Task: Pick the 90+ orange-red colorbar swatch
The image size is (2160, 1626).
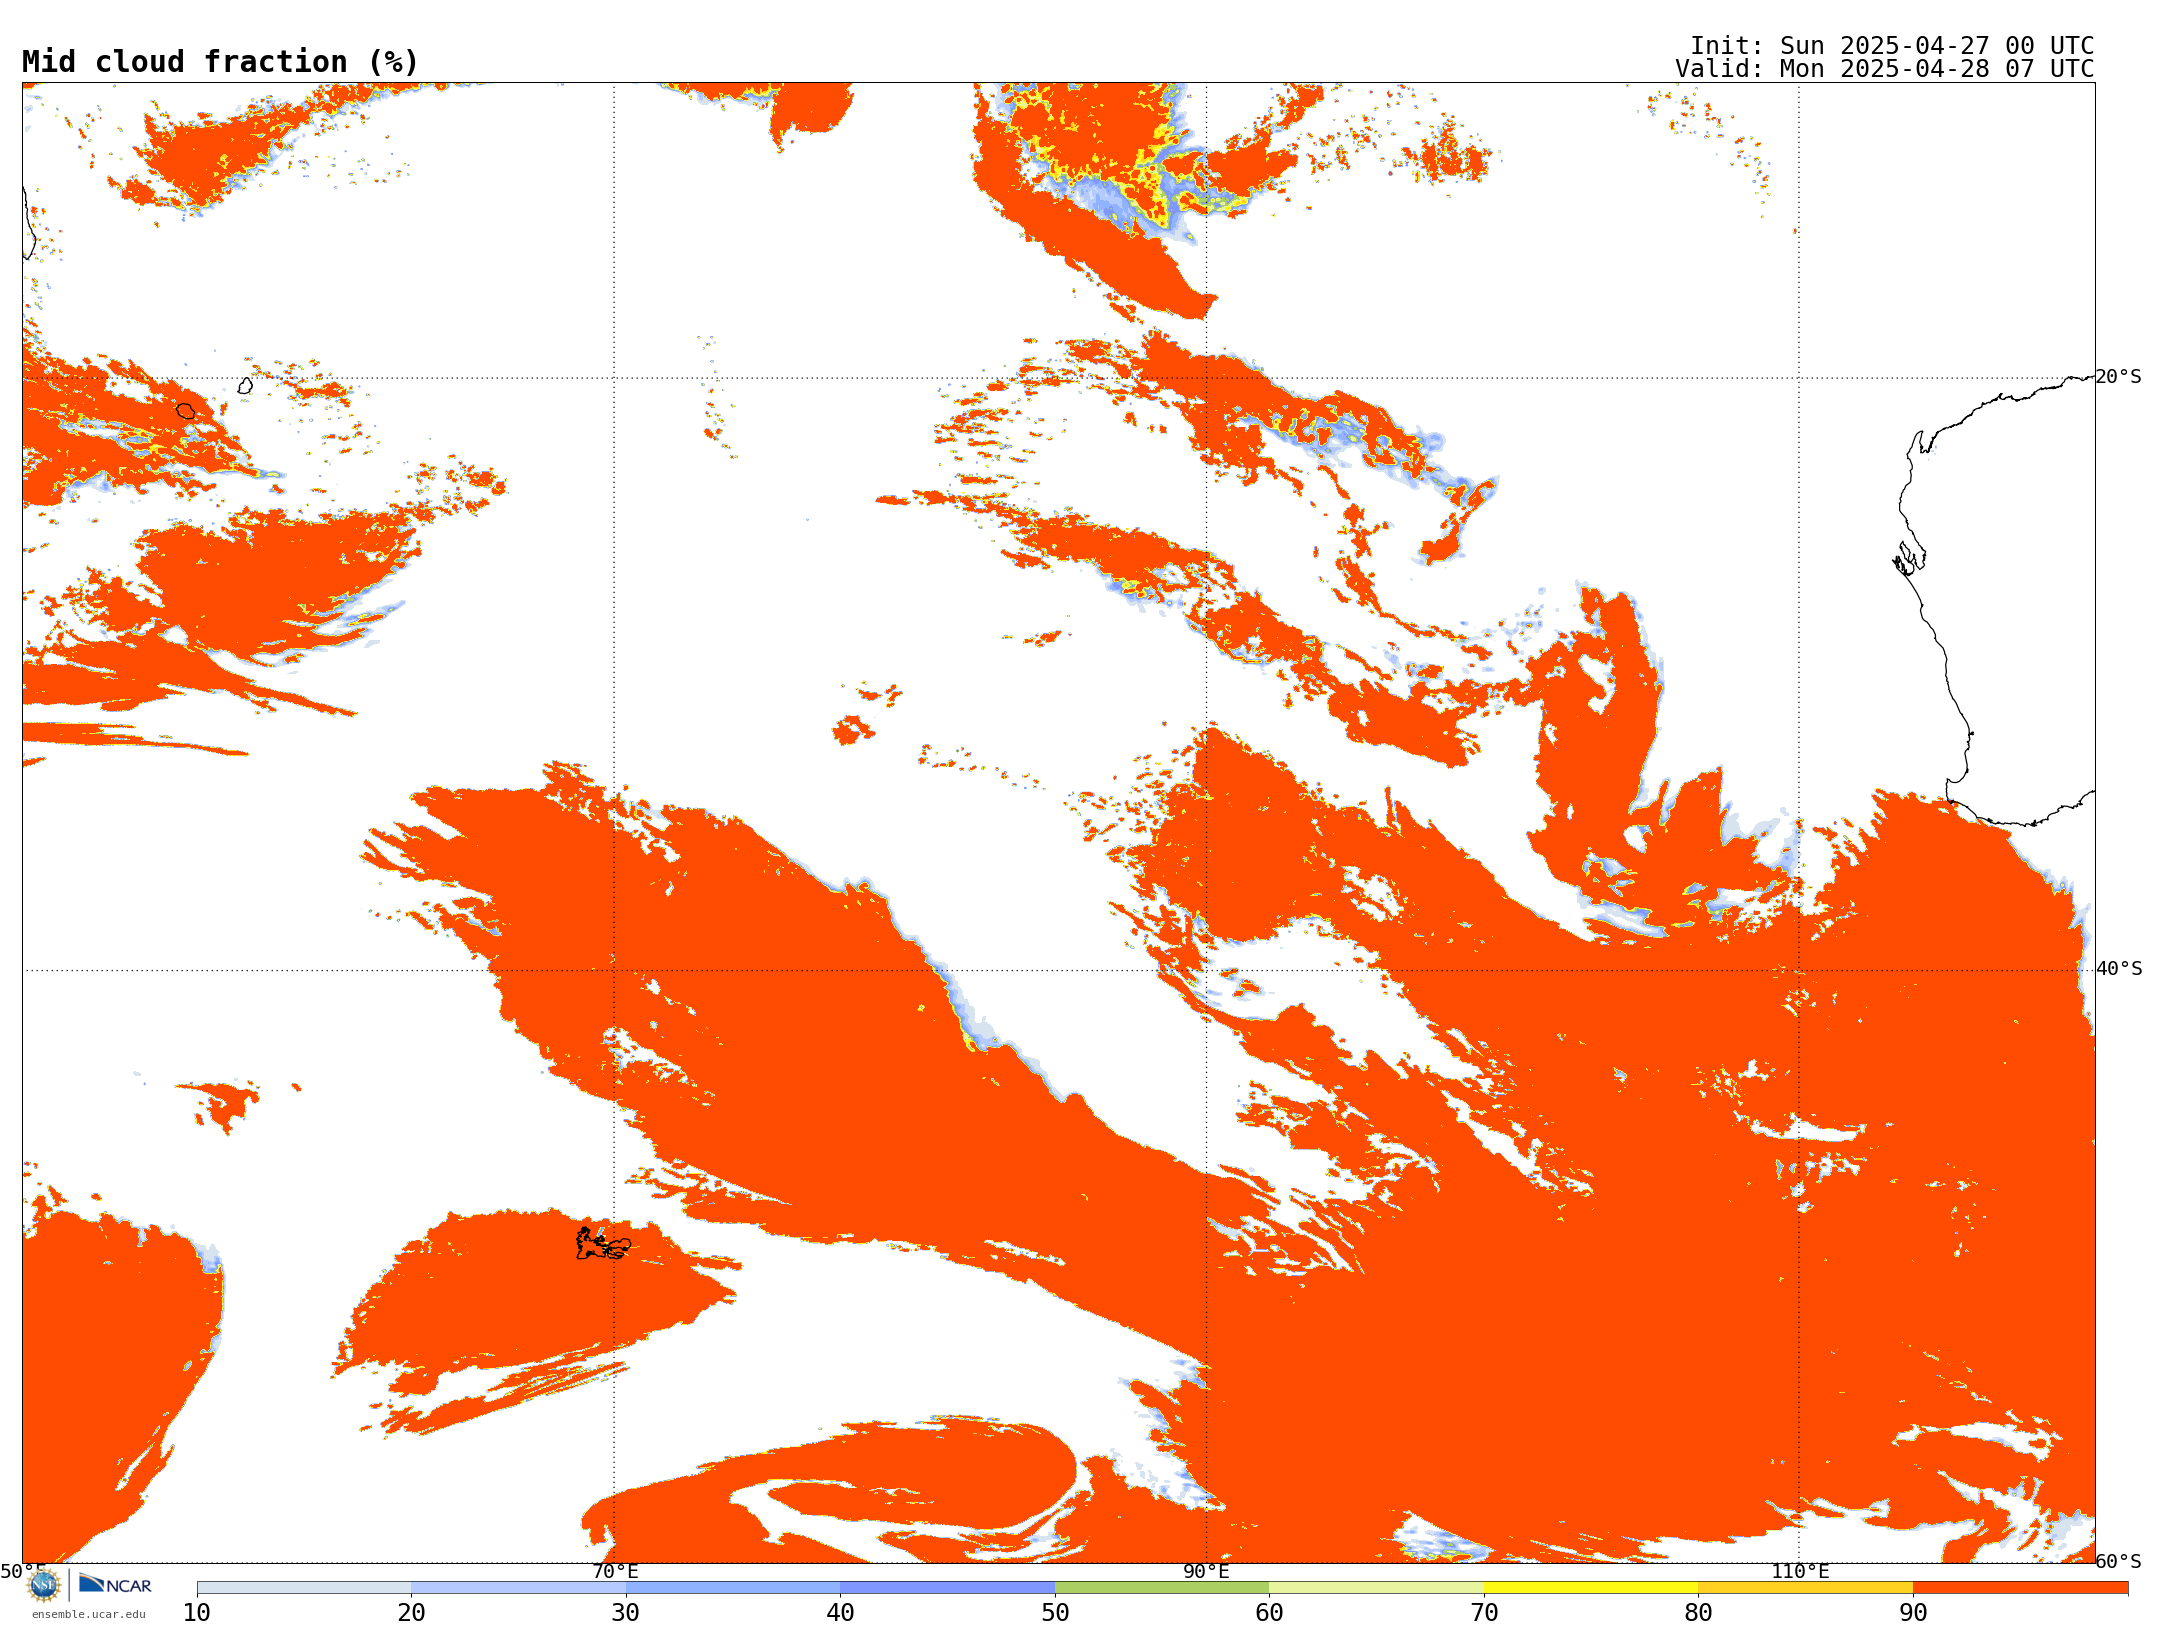Action: 2020,1588
